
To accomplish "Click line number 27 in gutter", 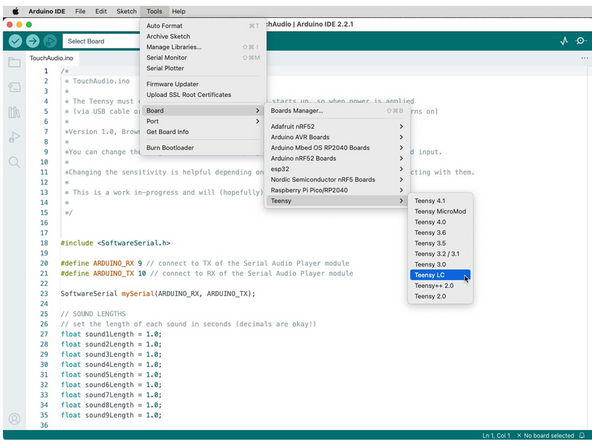I will click(x=44, y=334).
